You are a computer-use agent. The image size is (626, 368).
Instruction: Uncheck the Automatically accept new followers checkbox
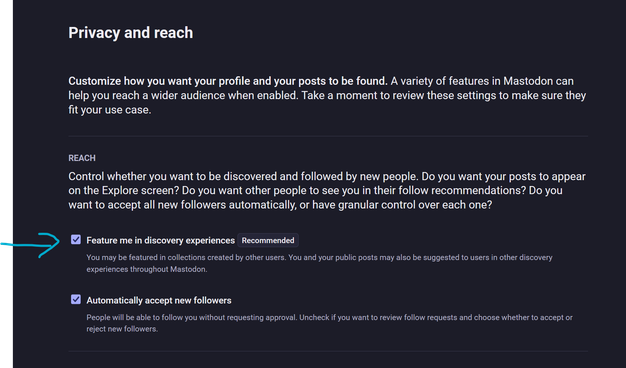(x=76, y=299)
